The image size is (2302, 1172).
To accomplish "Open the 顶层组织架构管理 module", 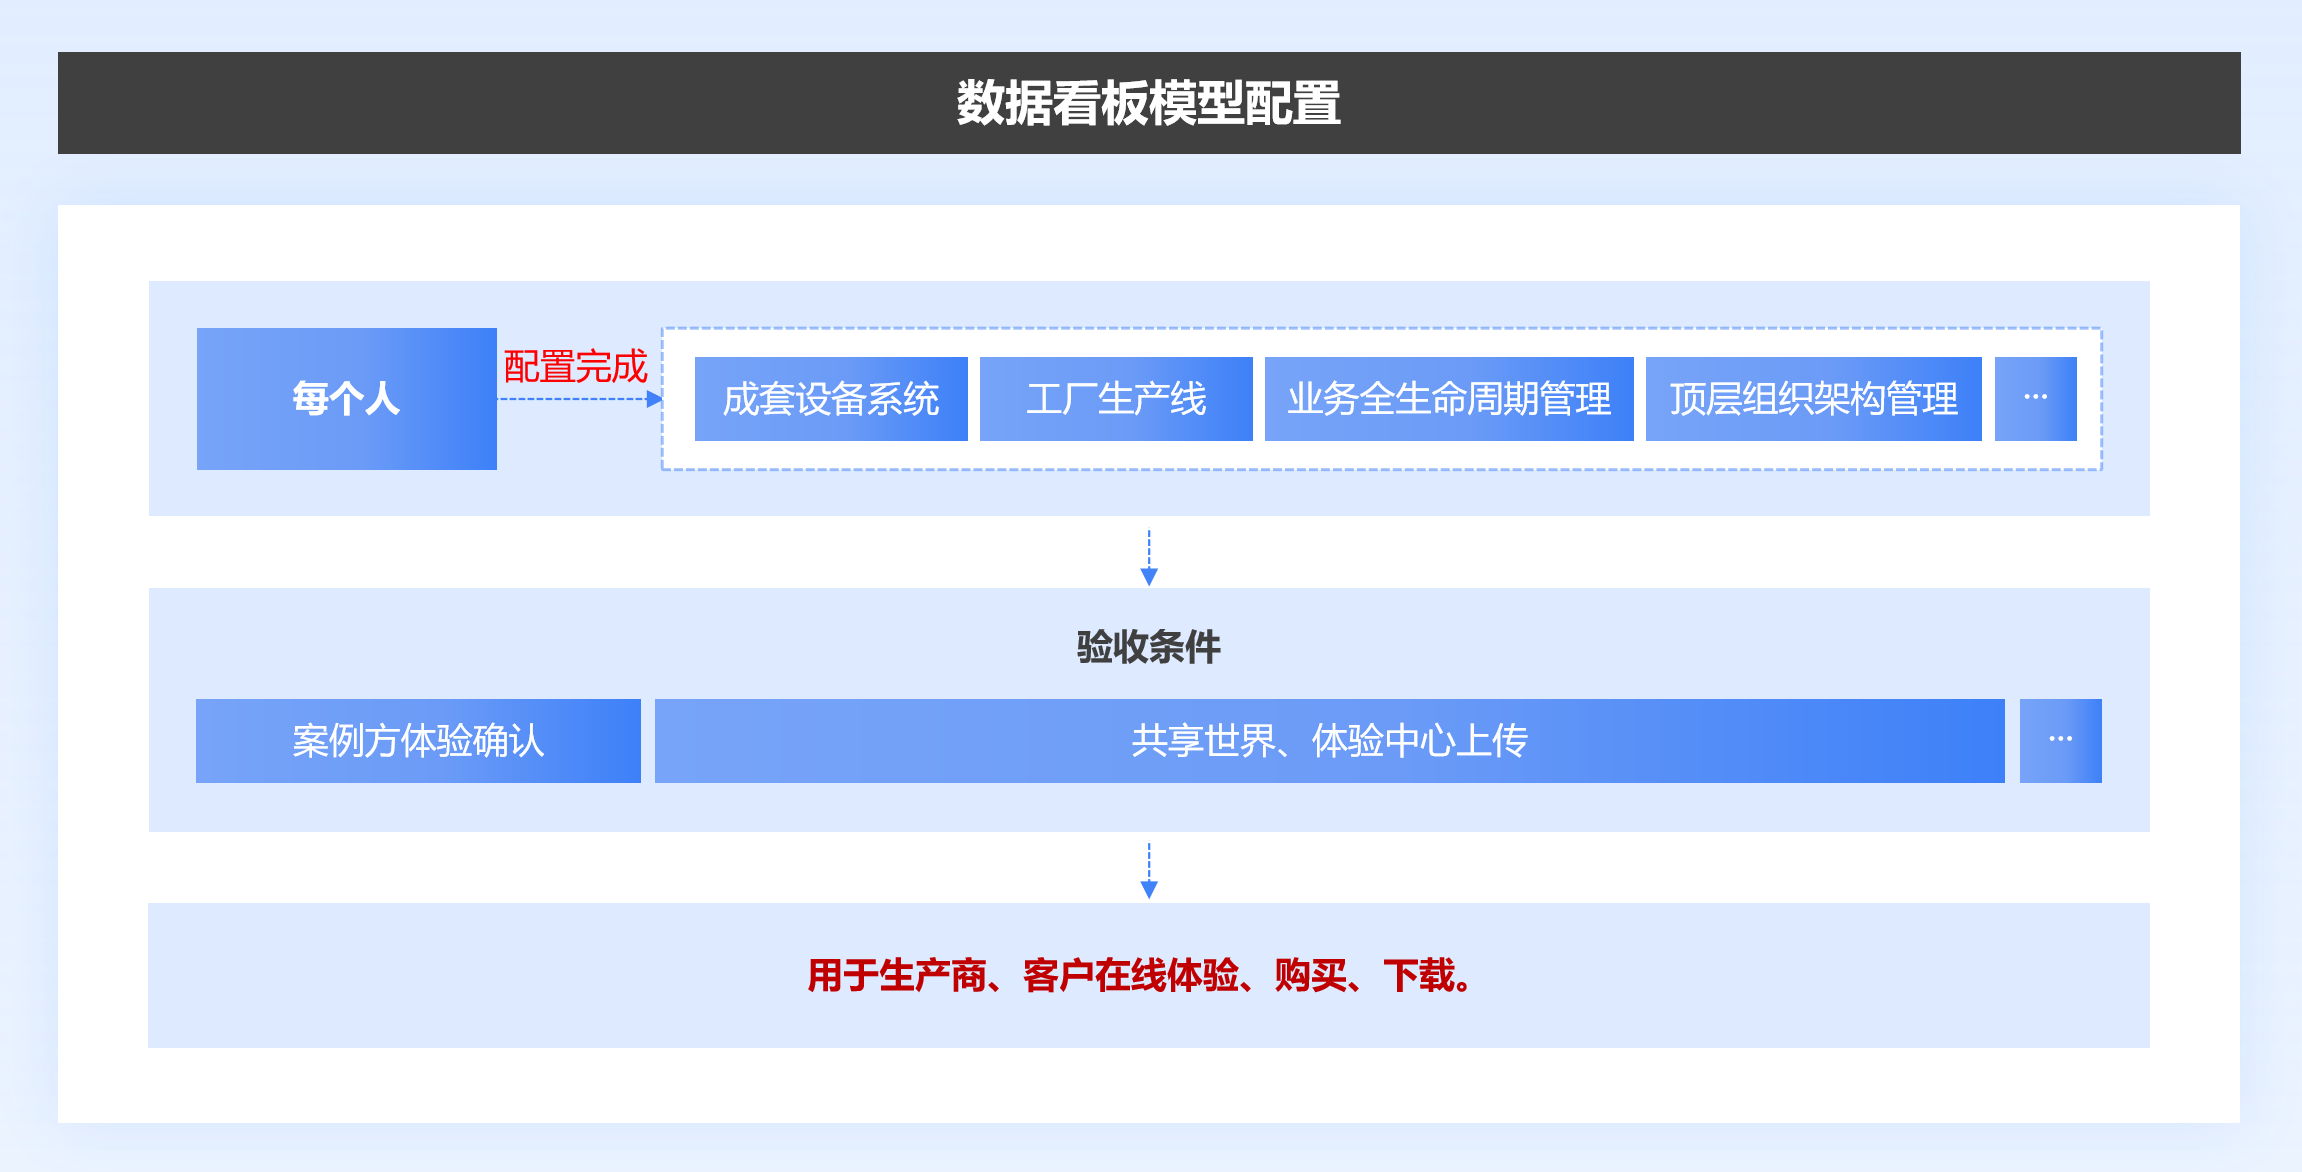I will [x=1812, y=399].
